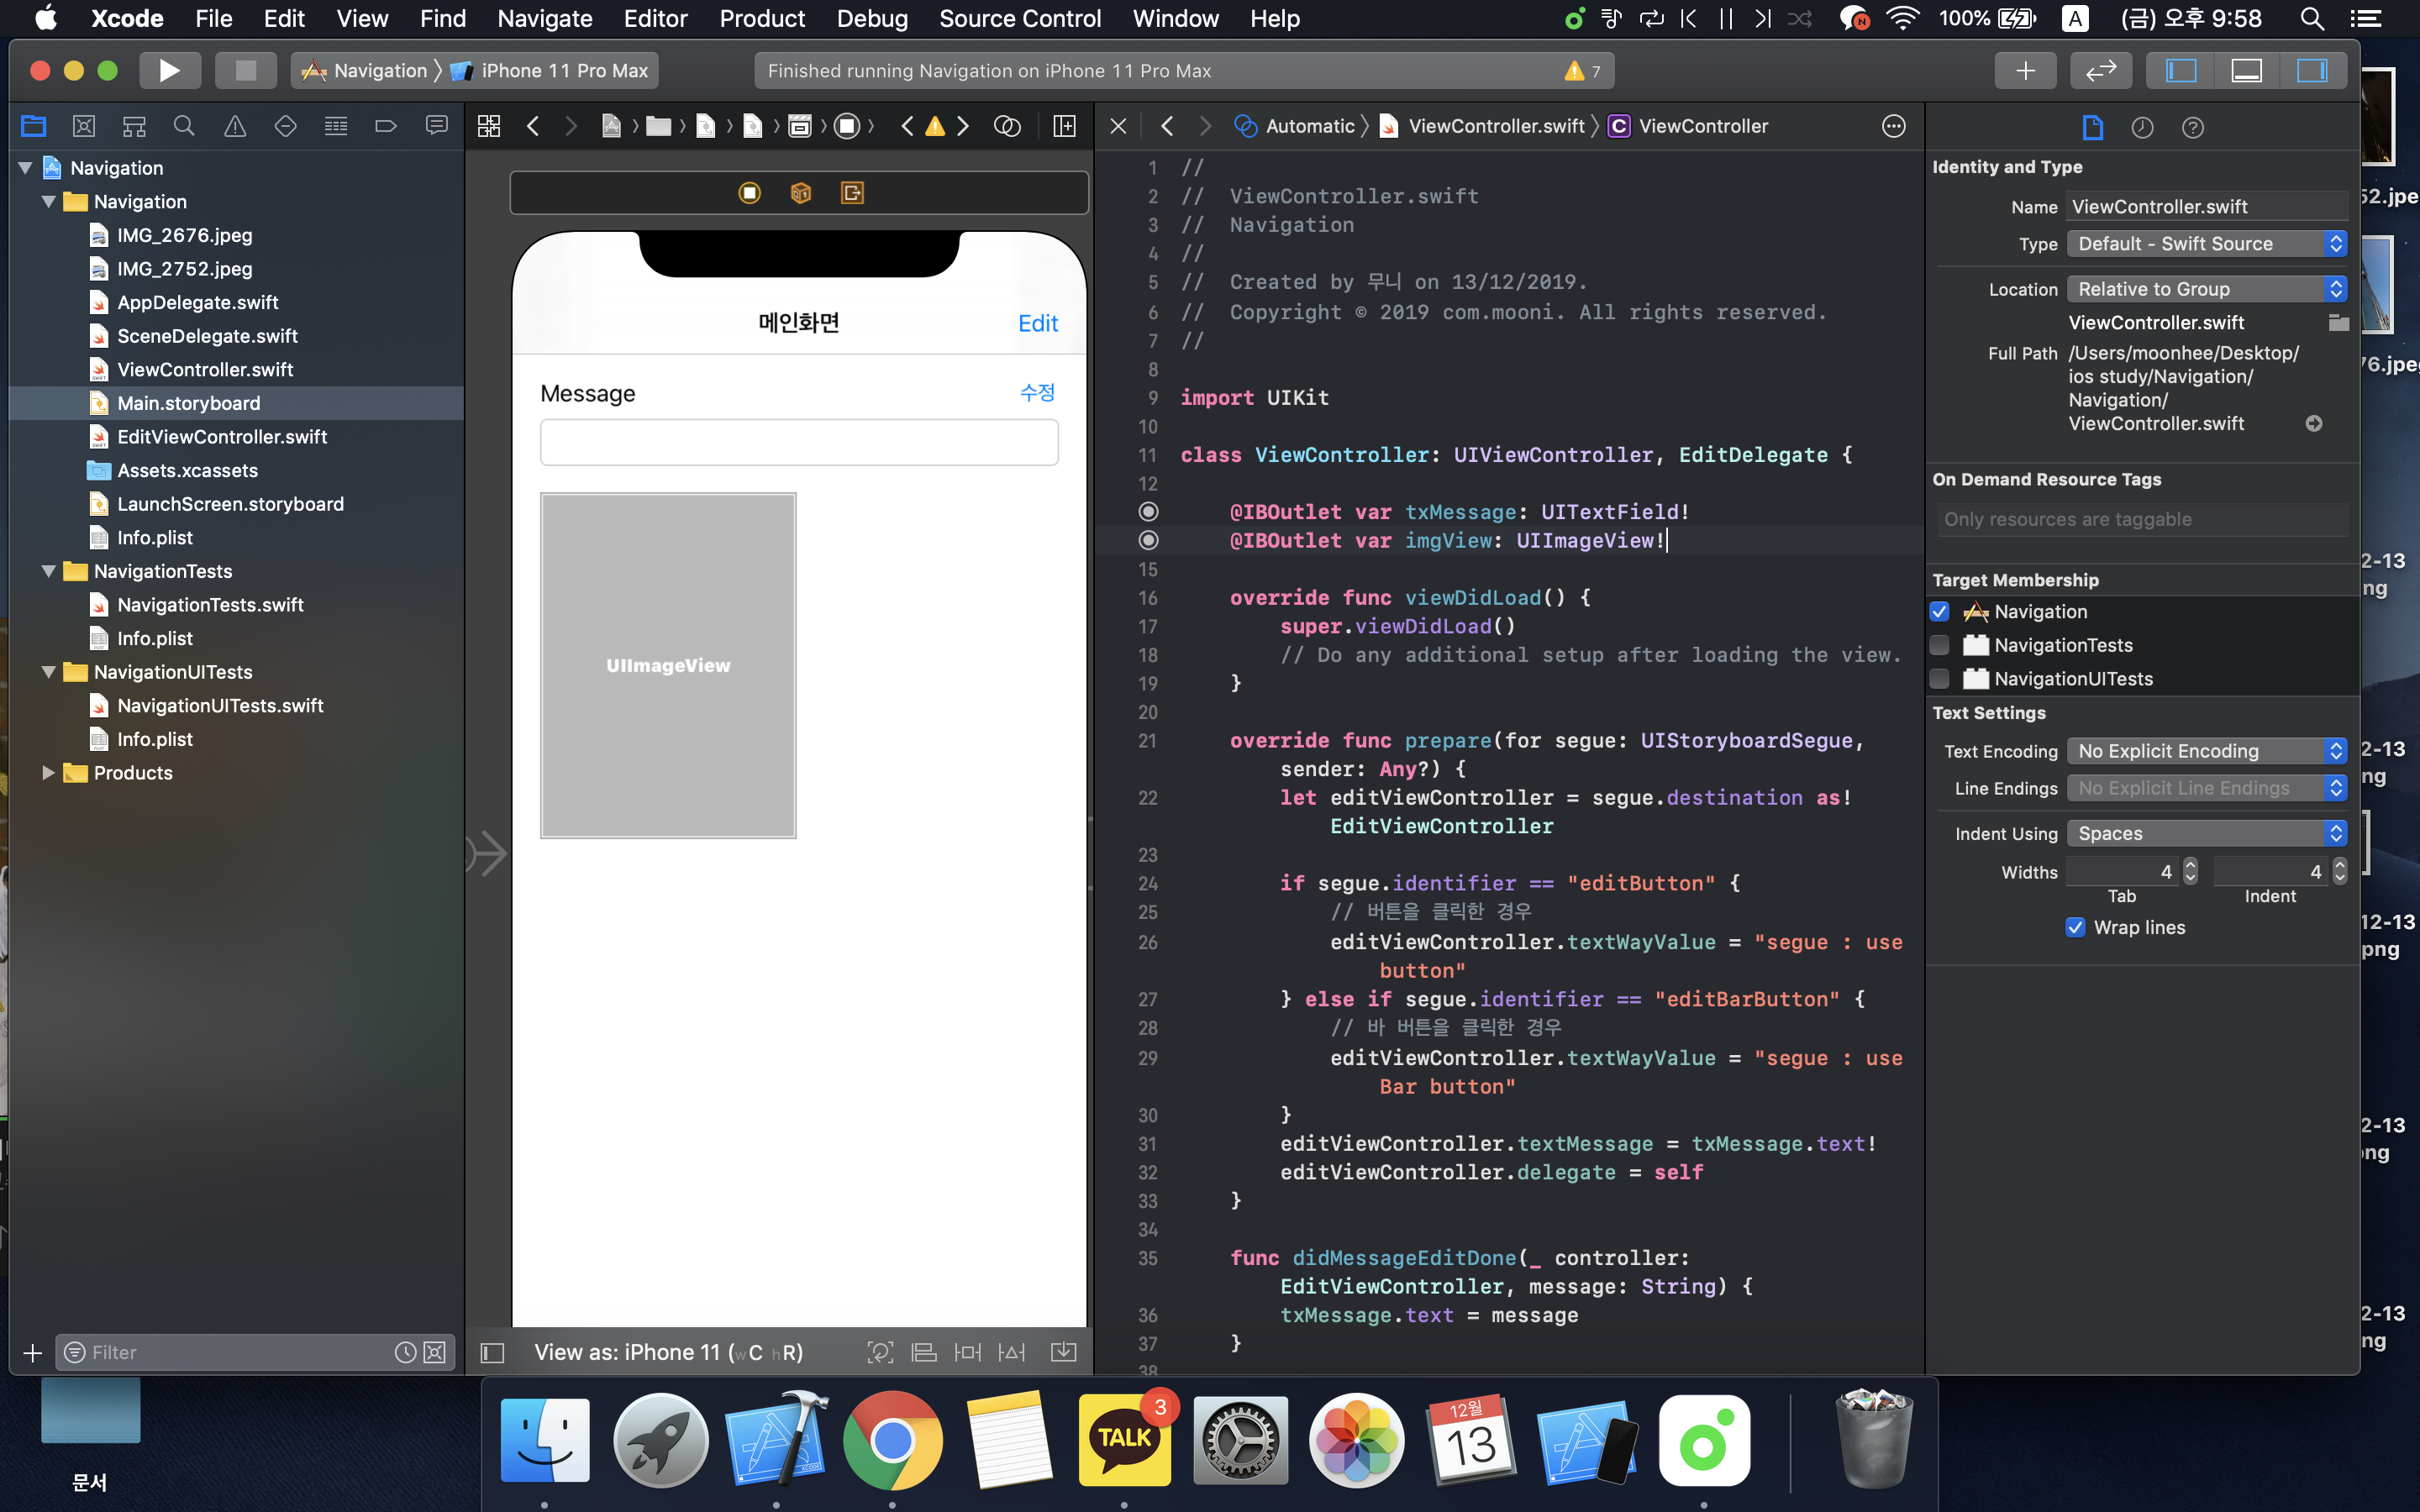2420x1512 pixels.
Task: Click the Code Review arrows button
Action: 2100,71
